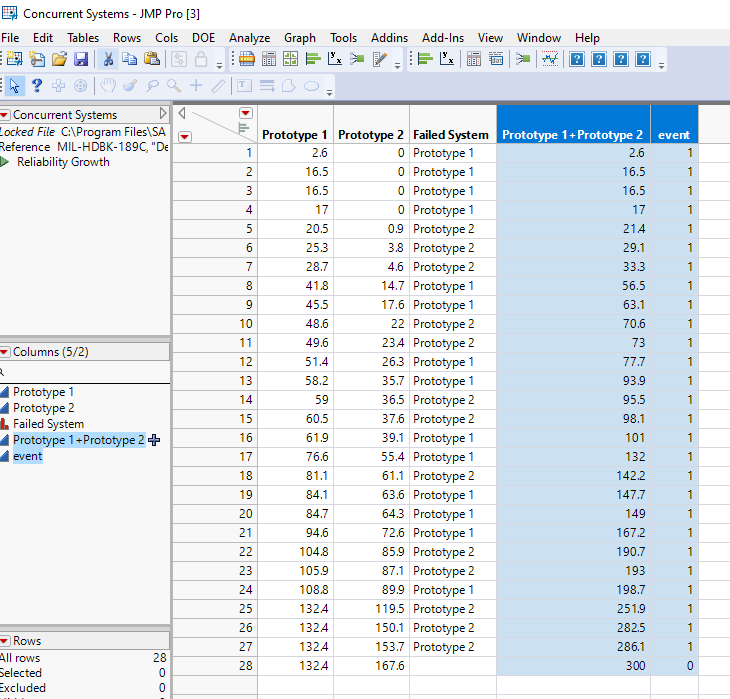This screenshot has width=730, height=699.
Task: Select the Lasso tool
Action: click(152, 86)
